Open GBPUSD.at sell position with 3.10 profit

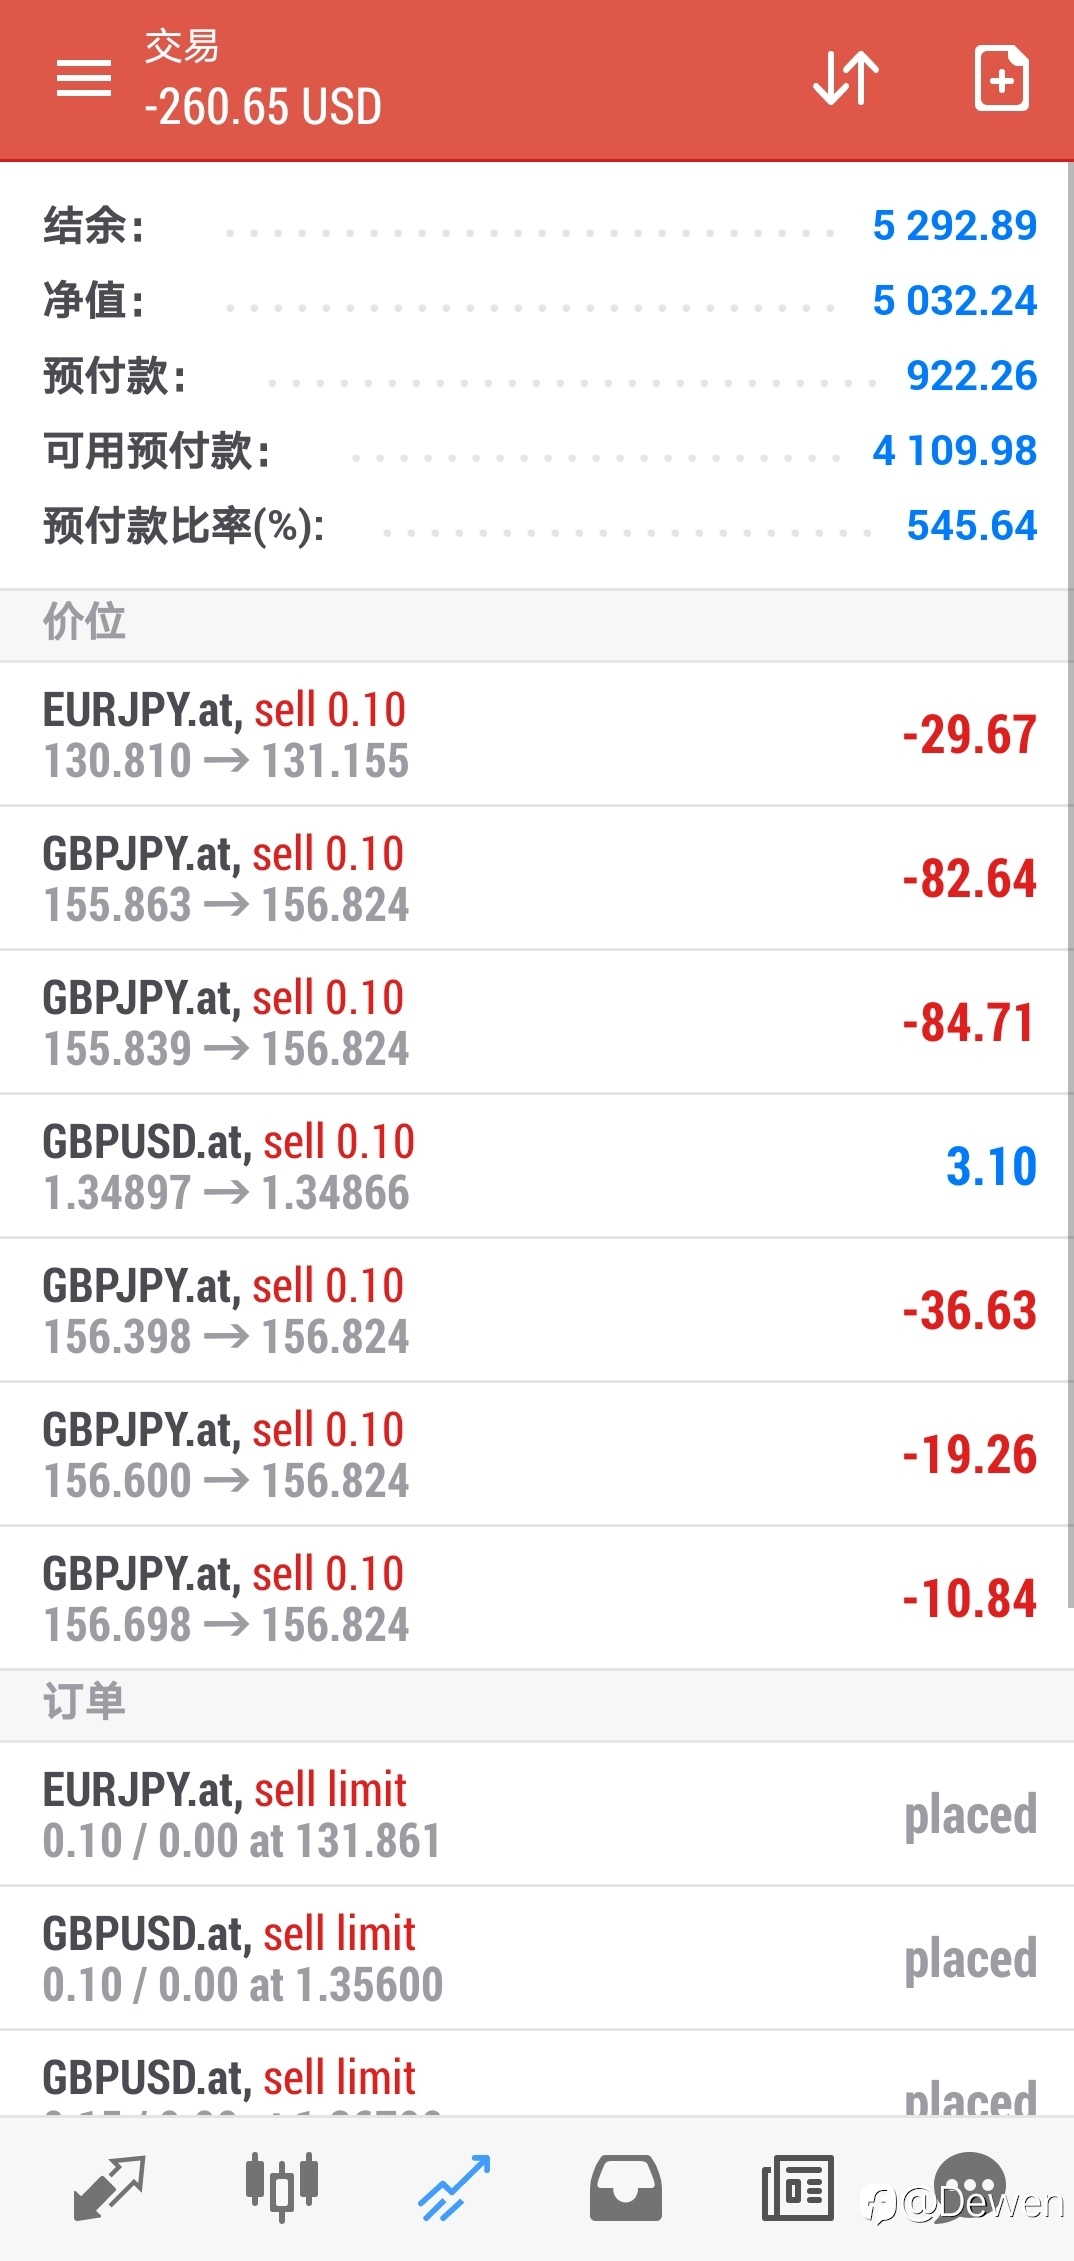[x=537, y=1166]
